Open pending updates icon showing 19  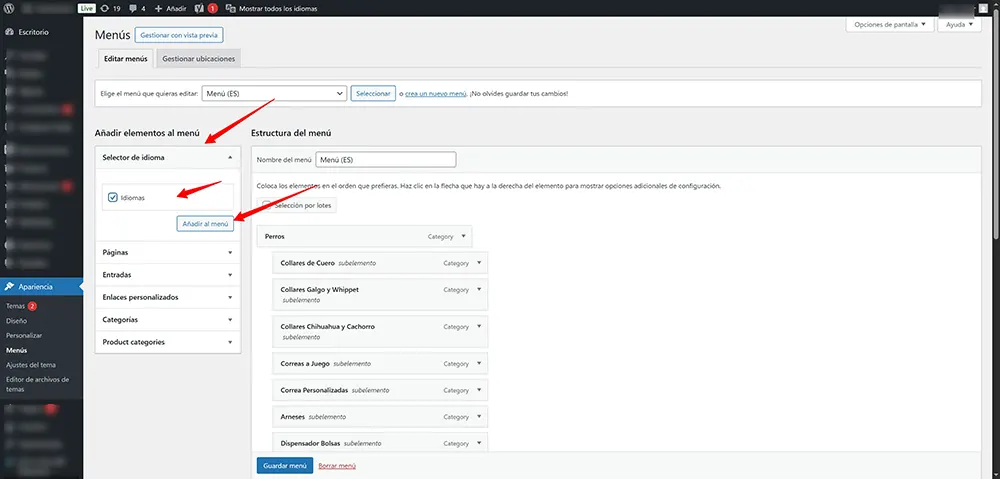click(105, 8)
